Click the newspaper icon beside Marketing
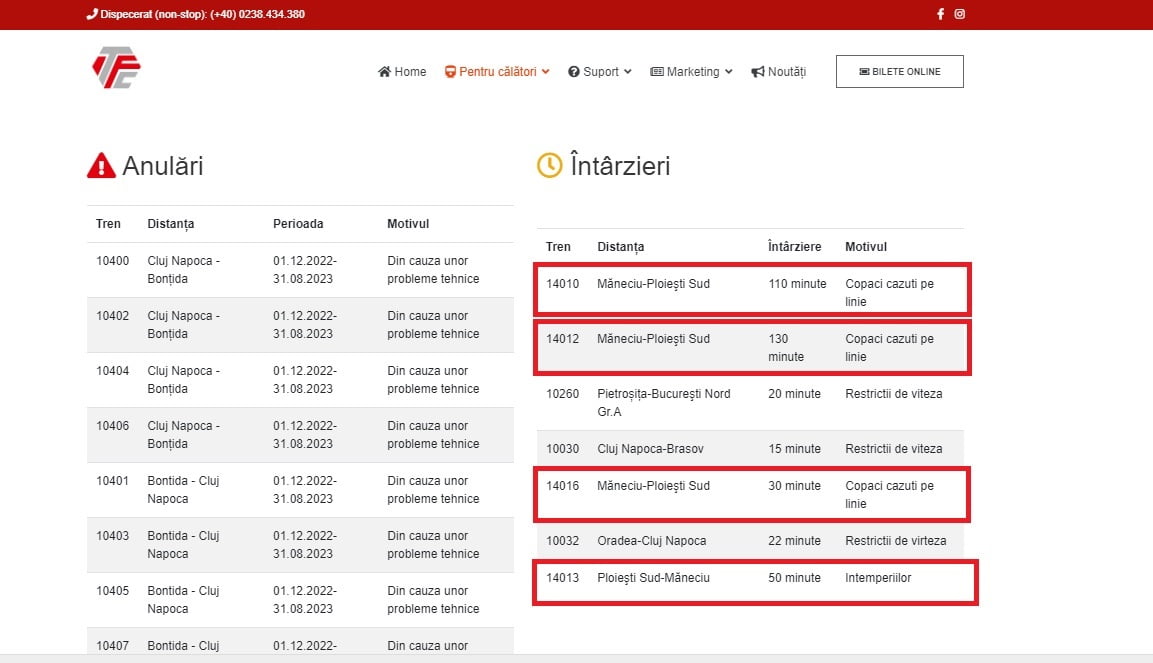 coord(657,71)
